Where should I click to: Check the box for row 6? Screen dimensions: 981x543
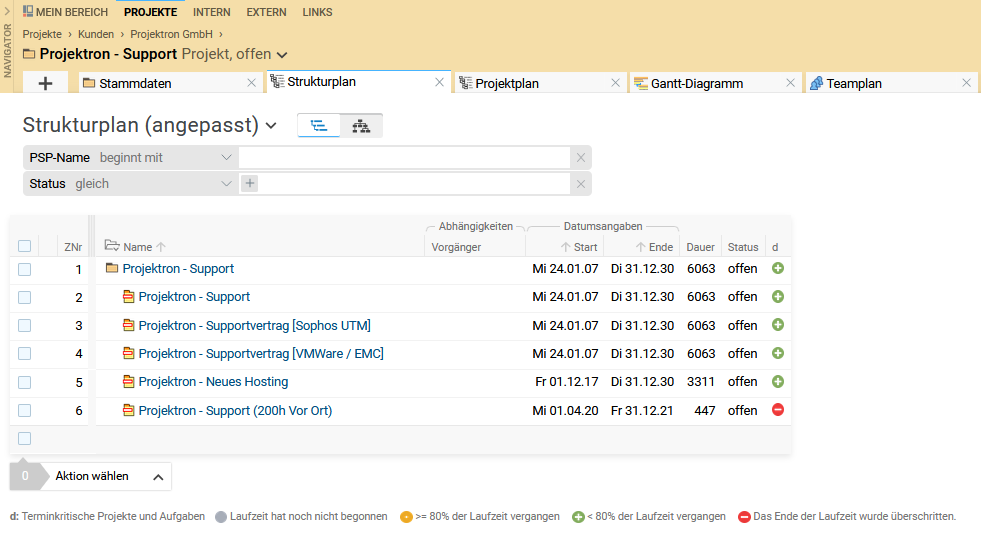pyautogui.click(x=24, y=410)
